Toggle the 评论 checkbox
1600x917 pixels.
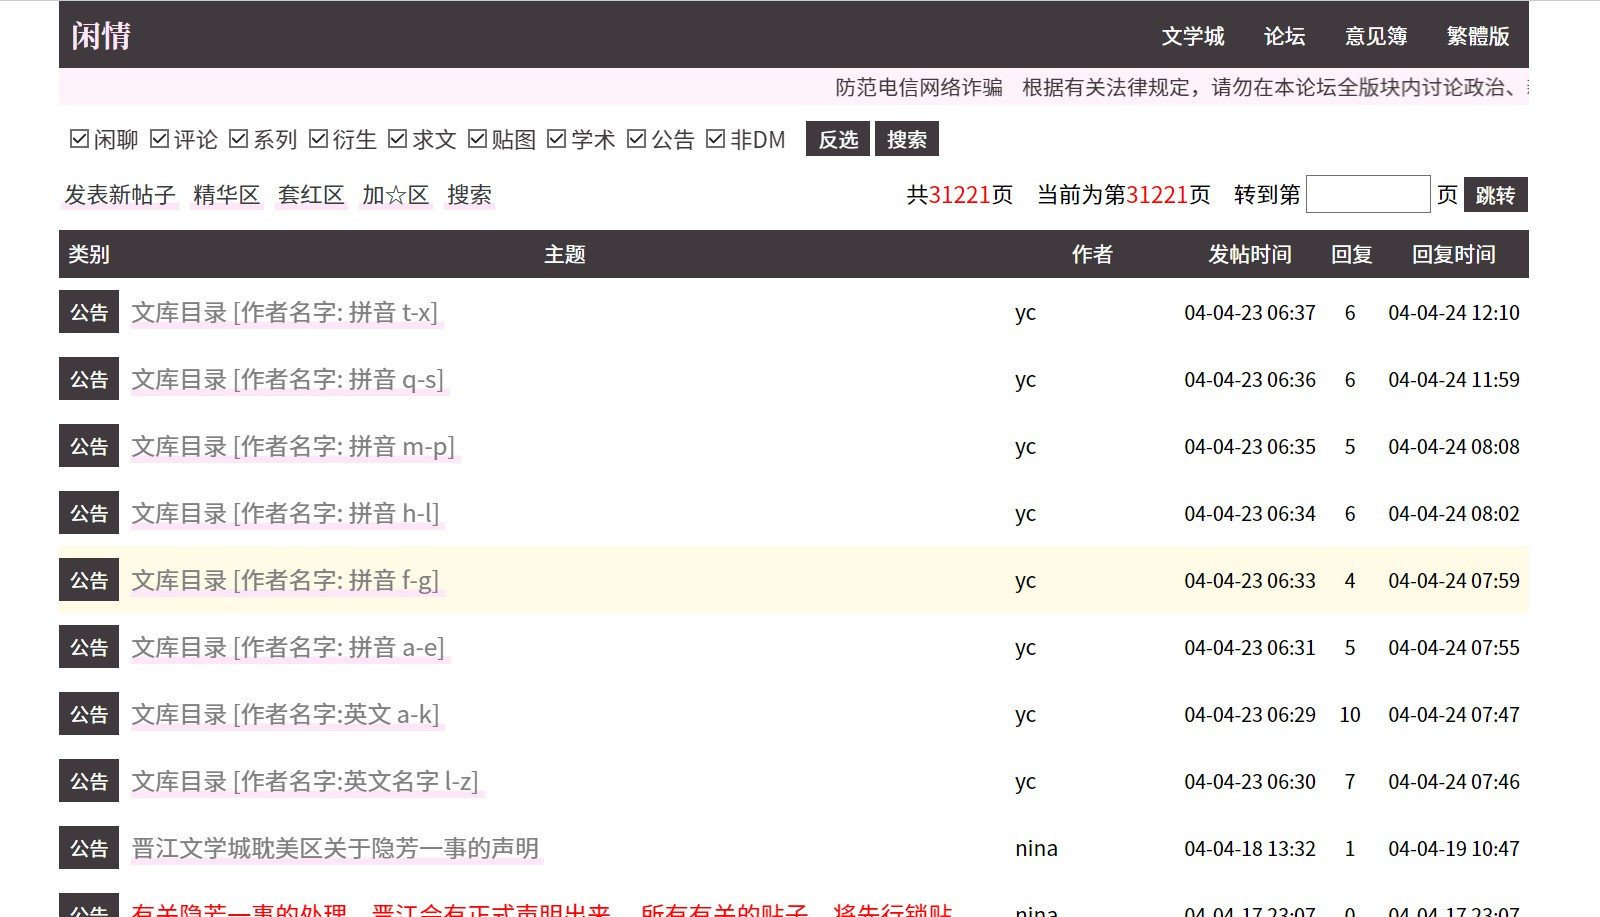pyautogui.click(x=159, y=139)
